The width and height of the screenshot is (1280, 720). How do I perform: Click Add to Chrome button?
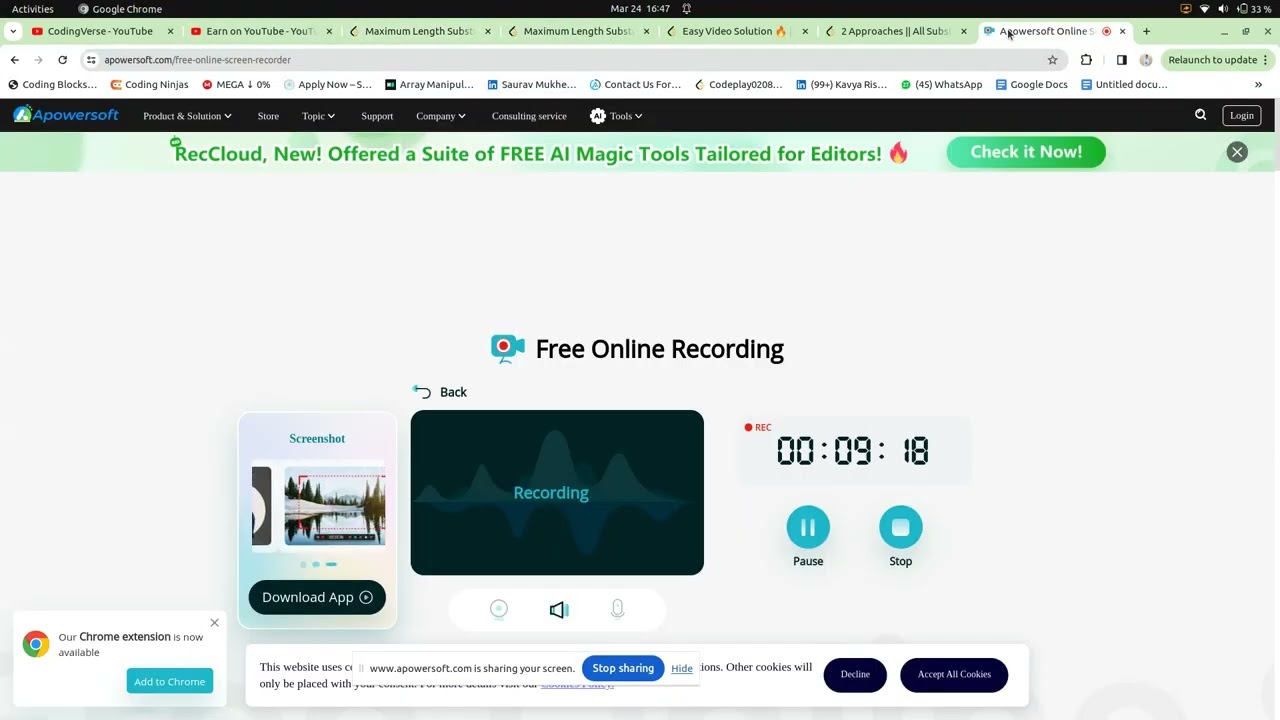[x=170, y=681]
